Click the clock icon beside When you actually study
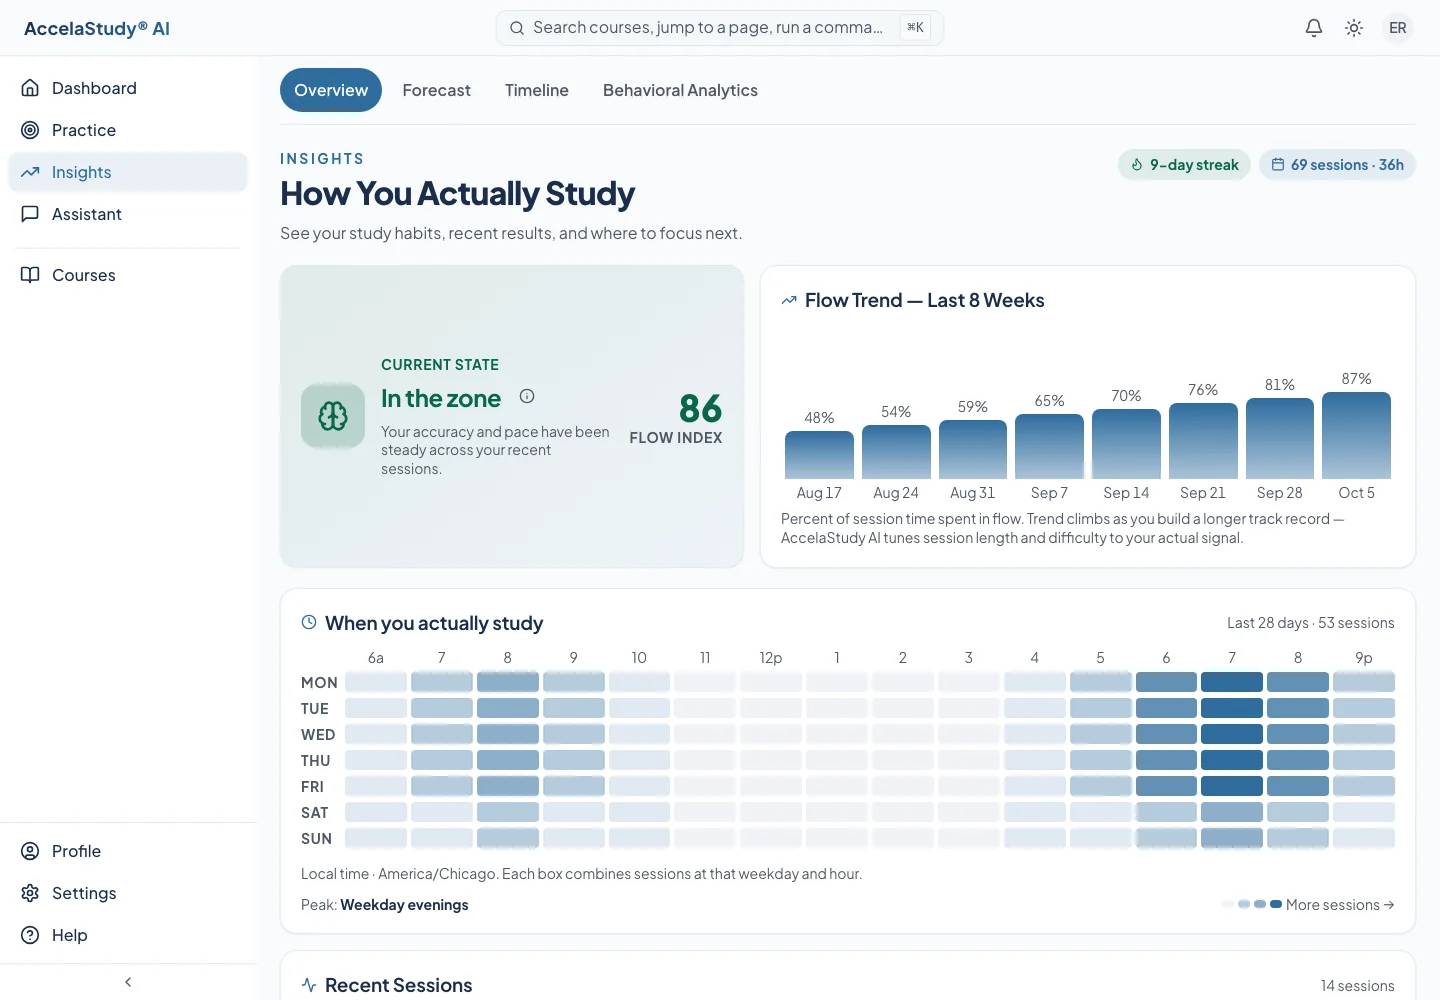 pyautogui.click(x=309, y=622)
